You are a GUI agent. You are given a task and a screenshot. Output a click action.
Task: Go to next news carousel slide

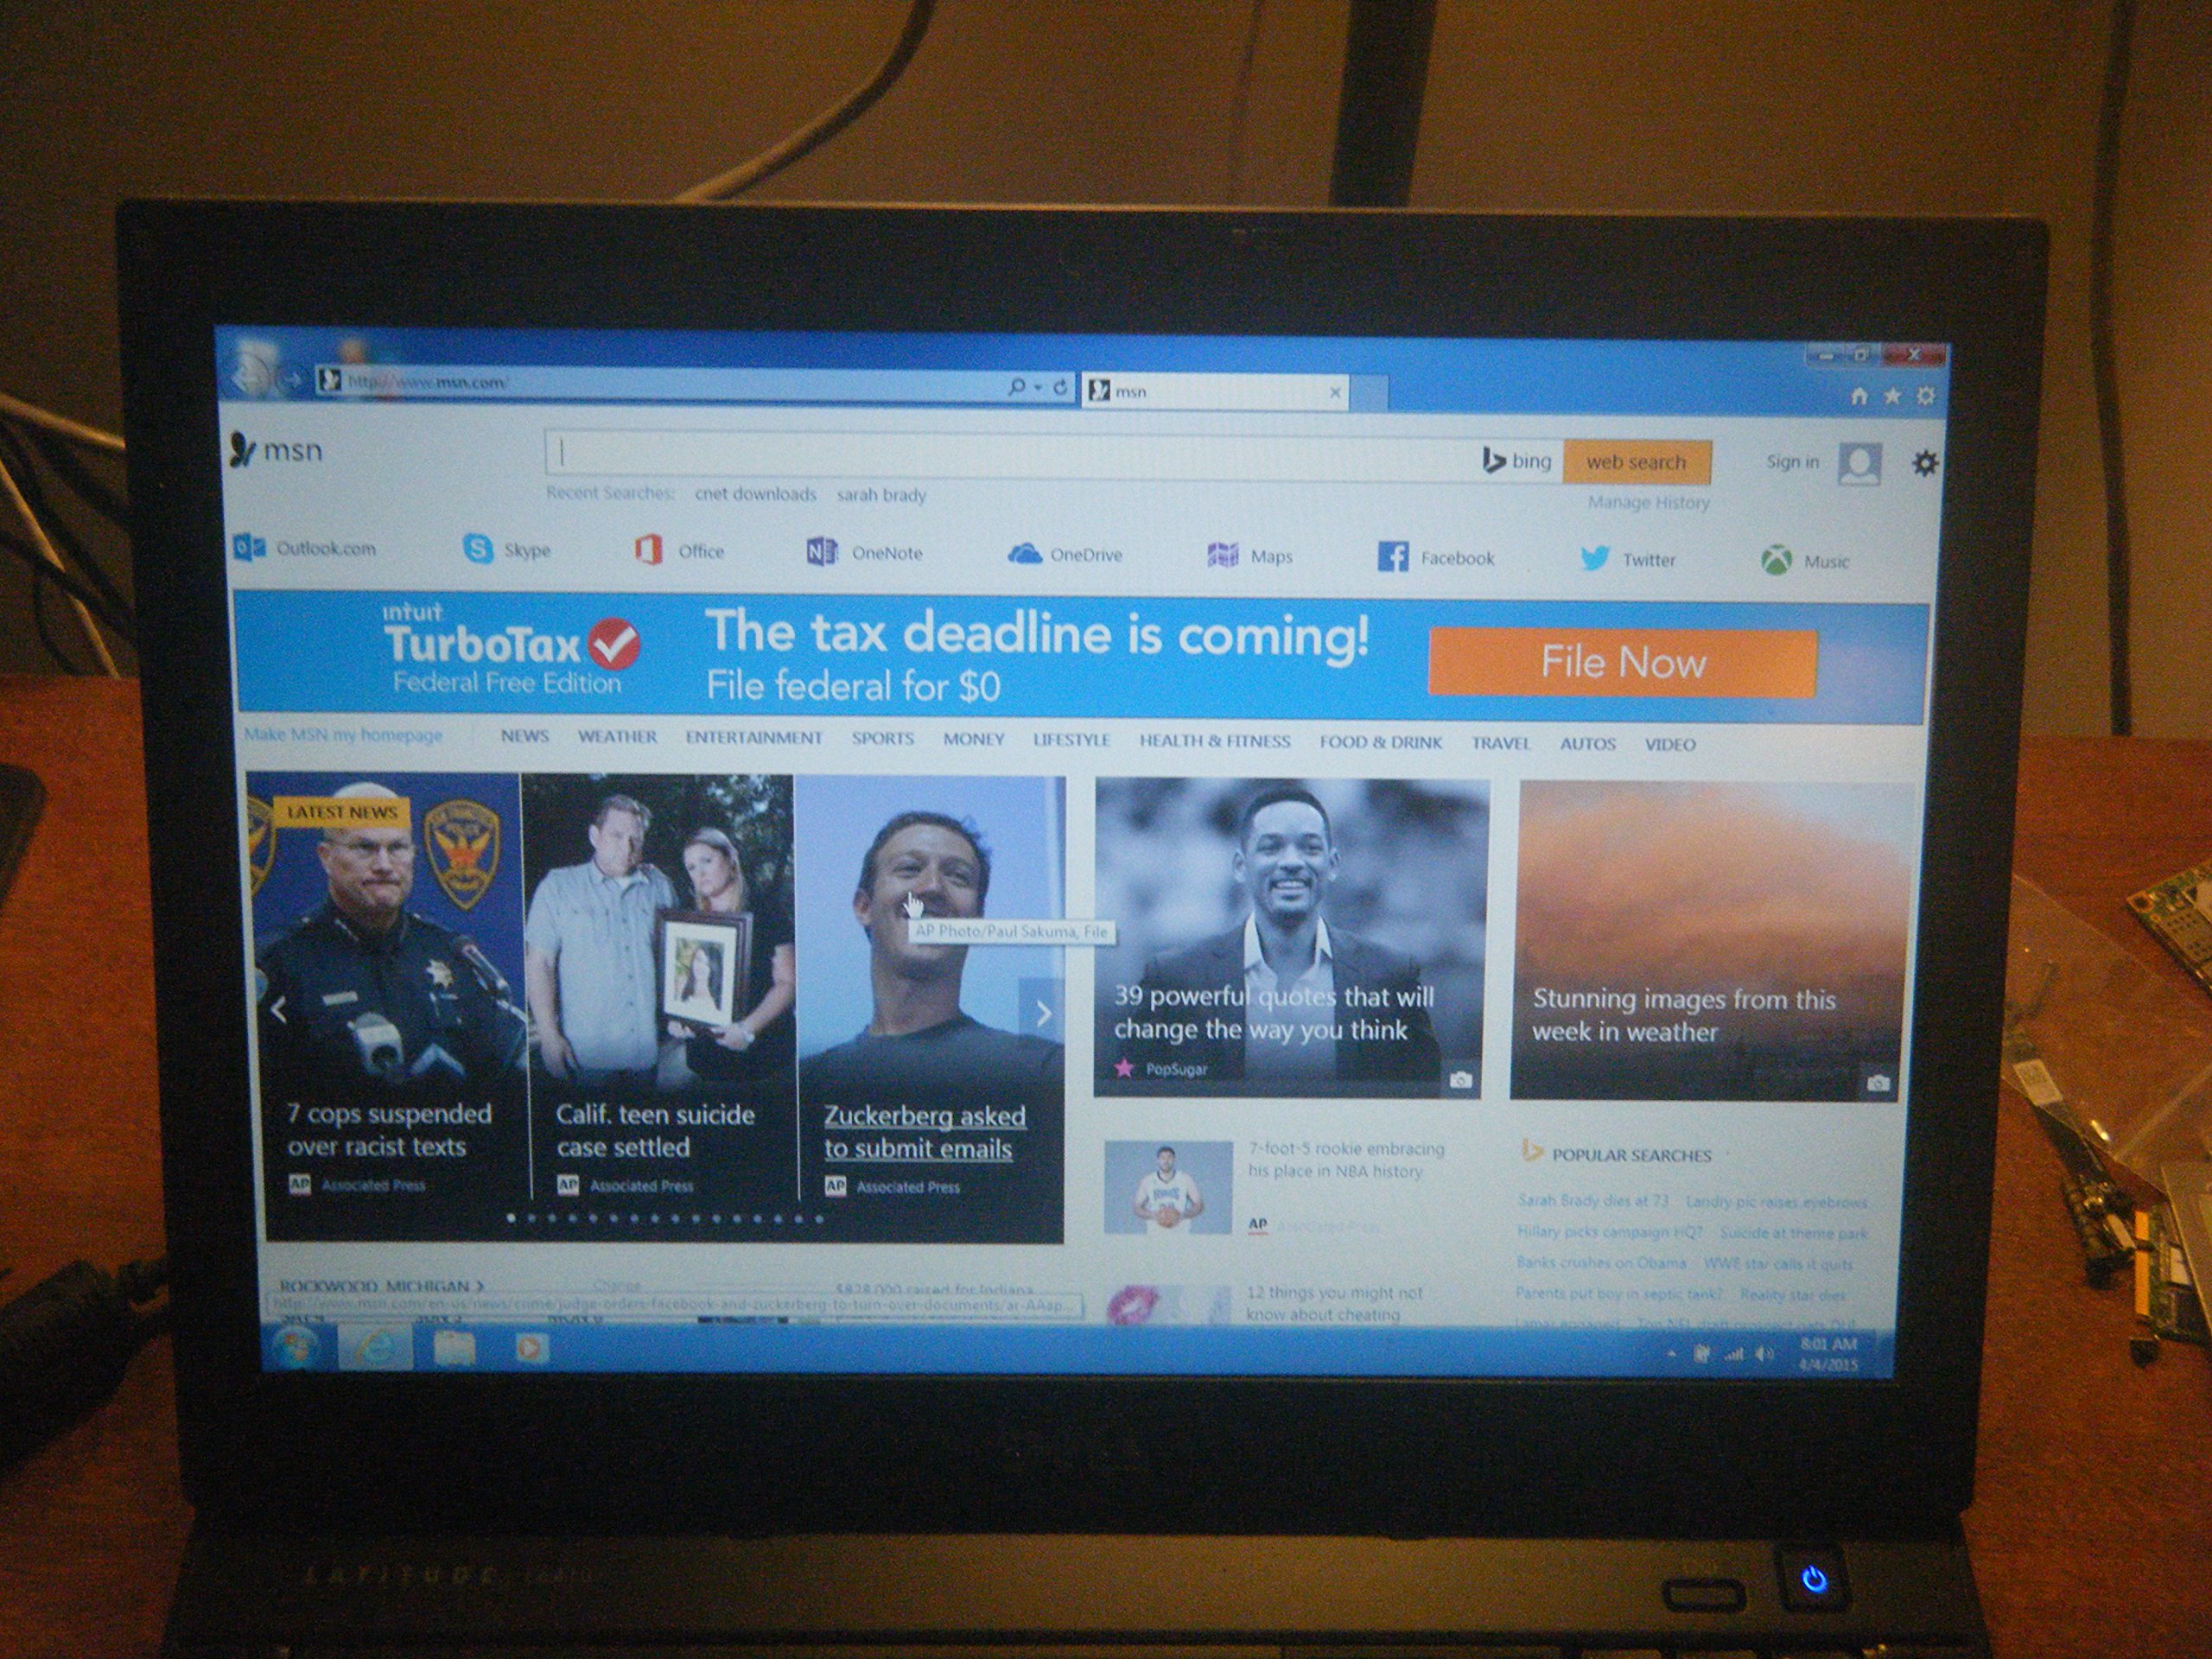click(1043, 1013)
